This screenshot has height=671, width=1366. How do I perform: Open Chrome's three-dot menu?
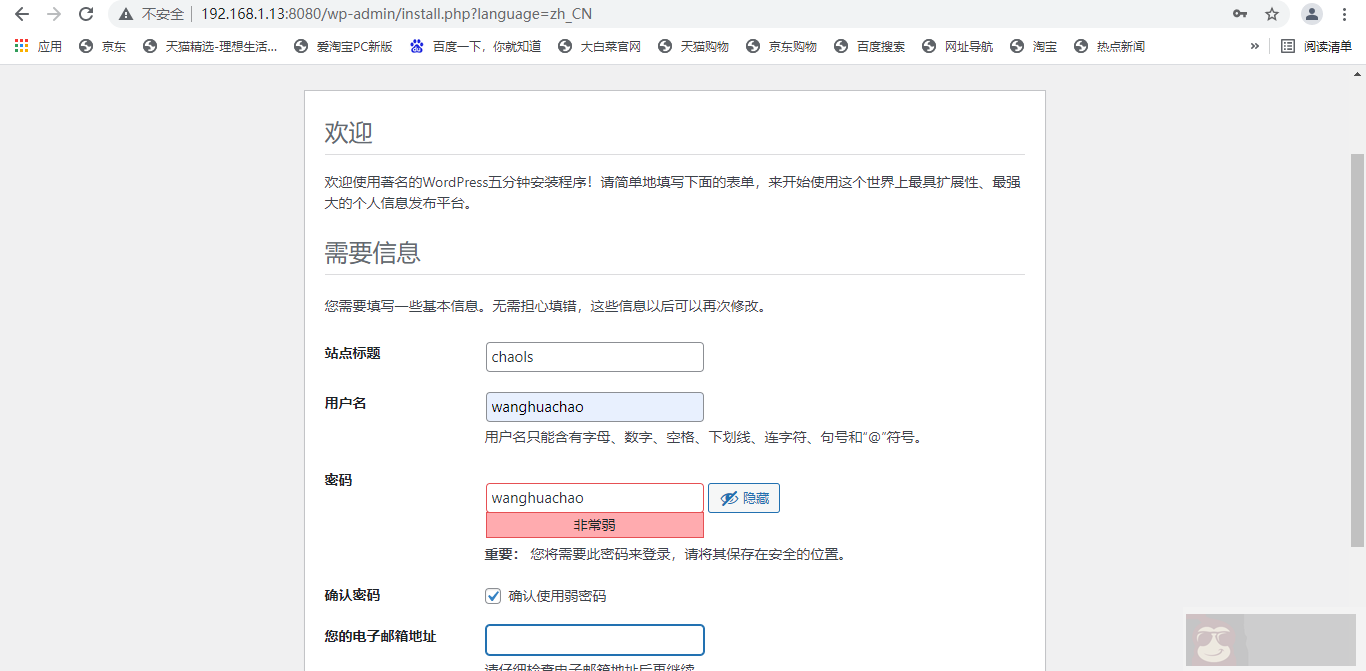pyautogui.click(x=1344, y=14)
